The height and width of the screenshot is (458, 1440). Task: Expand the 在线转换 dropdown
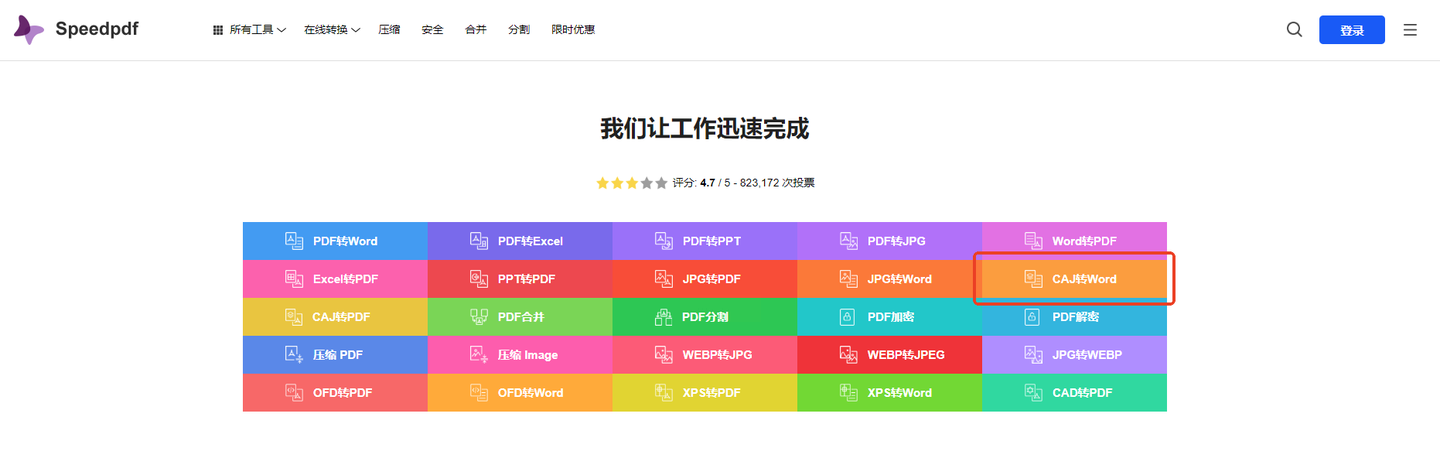click(x=331, y=30)
